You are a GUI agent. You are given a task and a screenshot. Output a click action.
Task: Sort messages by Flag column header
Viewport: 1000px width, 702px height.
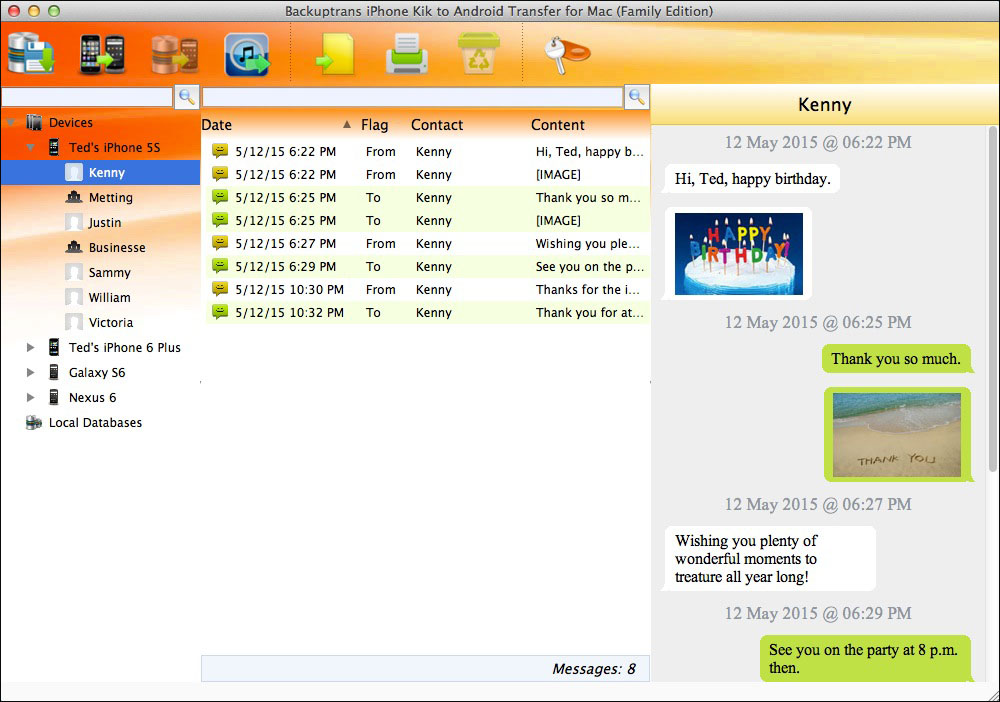[374, 125]
